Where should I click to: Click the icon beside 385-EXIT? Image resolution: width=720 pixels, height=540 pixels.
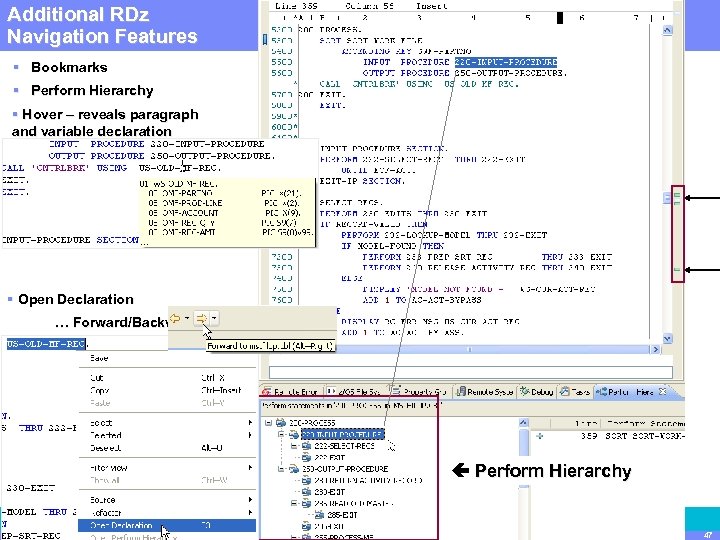320,515
